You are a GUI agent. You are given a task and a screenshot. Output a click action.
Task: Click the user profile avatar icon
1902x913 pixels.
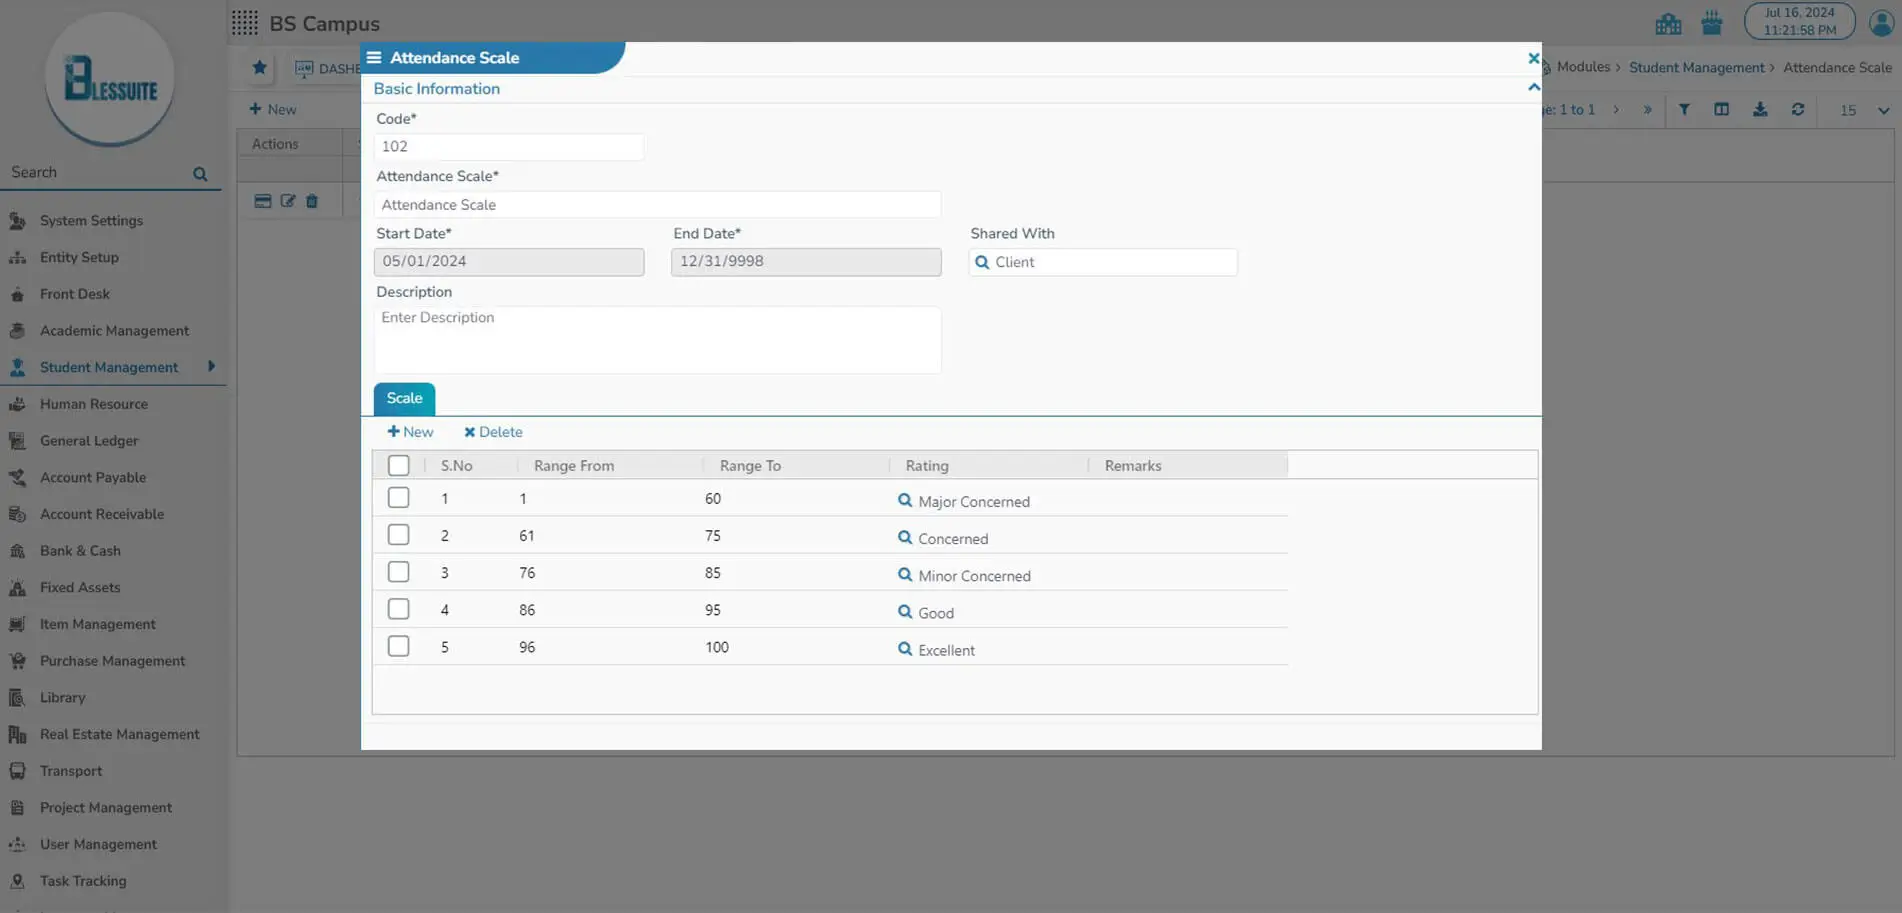(x=1881, y=23)
